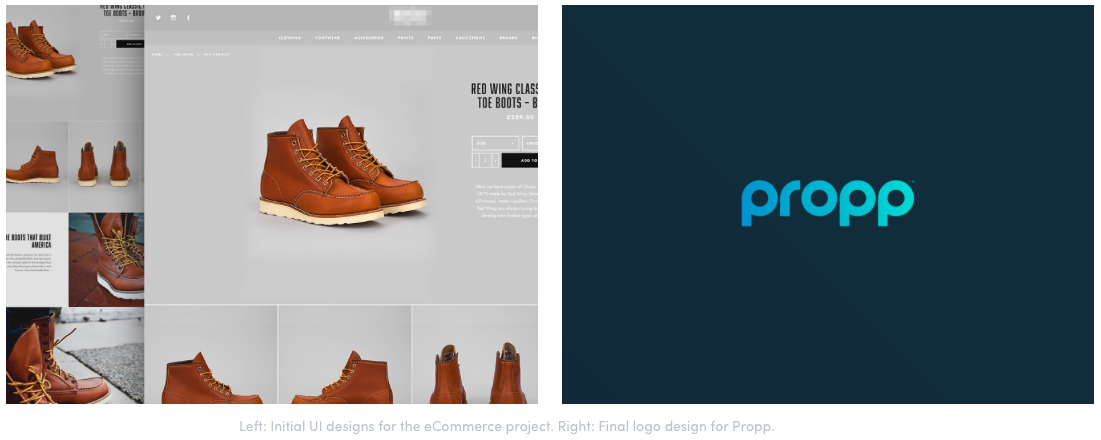Open the Instagram social icon
Screen dimensions: 1101x440
pyautogui.click(x=173, y=18)
